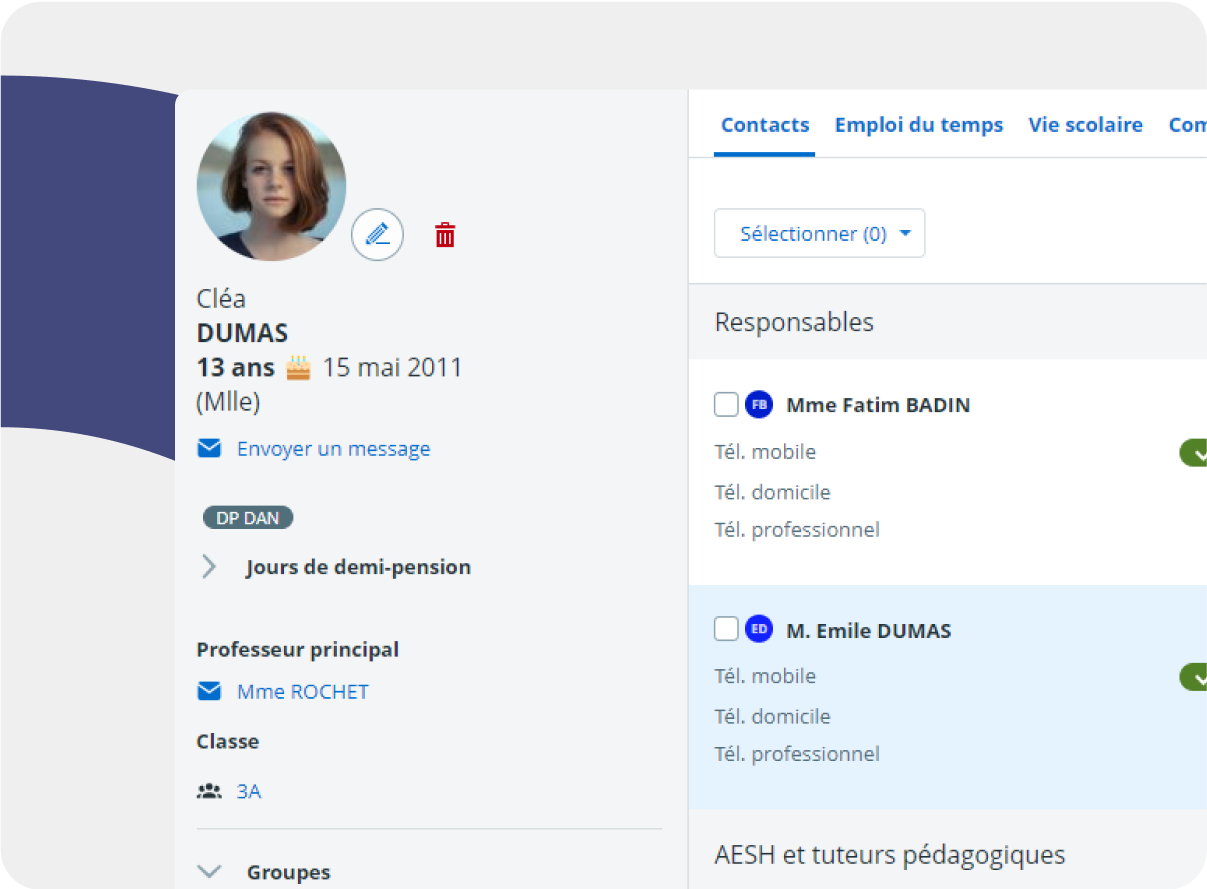Image resolution: width=1207 pixels, height=889 pixels.
Task: Click AESH et tuteurs pédagogiques header
Action: 890,855
